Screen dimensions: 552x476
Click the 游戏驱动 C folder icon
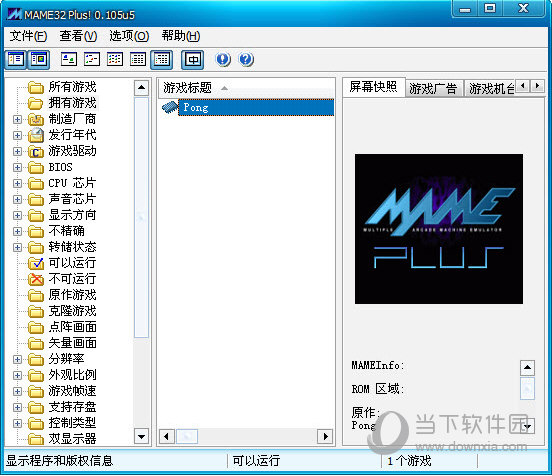[x=36, y=151]
